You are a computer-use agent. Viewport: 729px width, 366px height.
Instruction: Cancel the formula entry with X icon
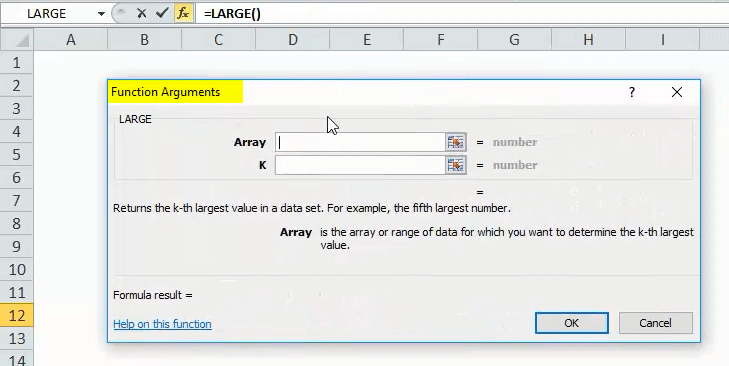[x=142, y=13]
